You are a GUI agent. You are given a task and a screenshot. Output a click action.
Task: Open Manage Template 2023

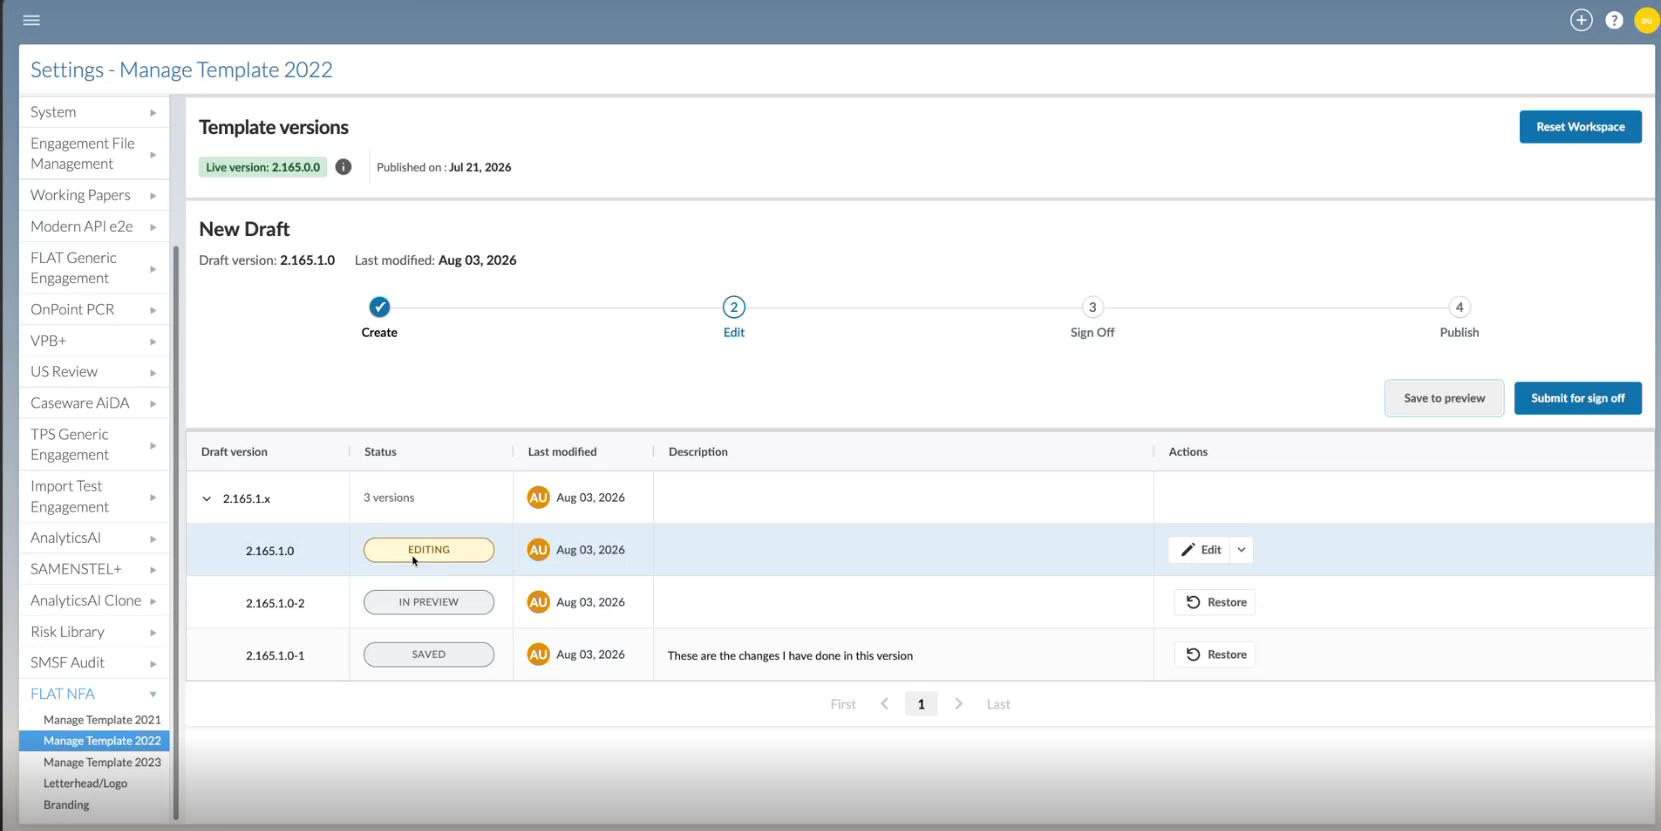(101, 762)
